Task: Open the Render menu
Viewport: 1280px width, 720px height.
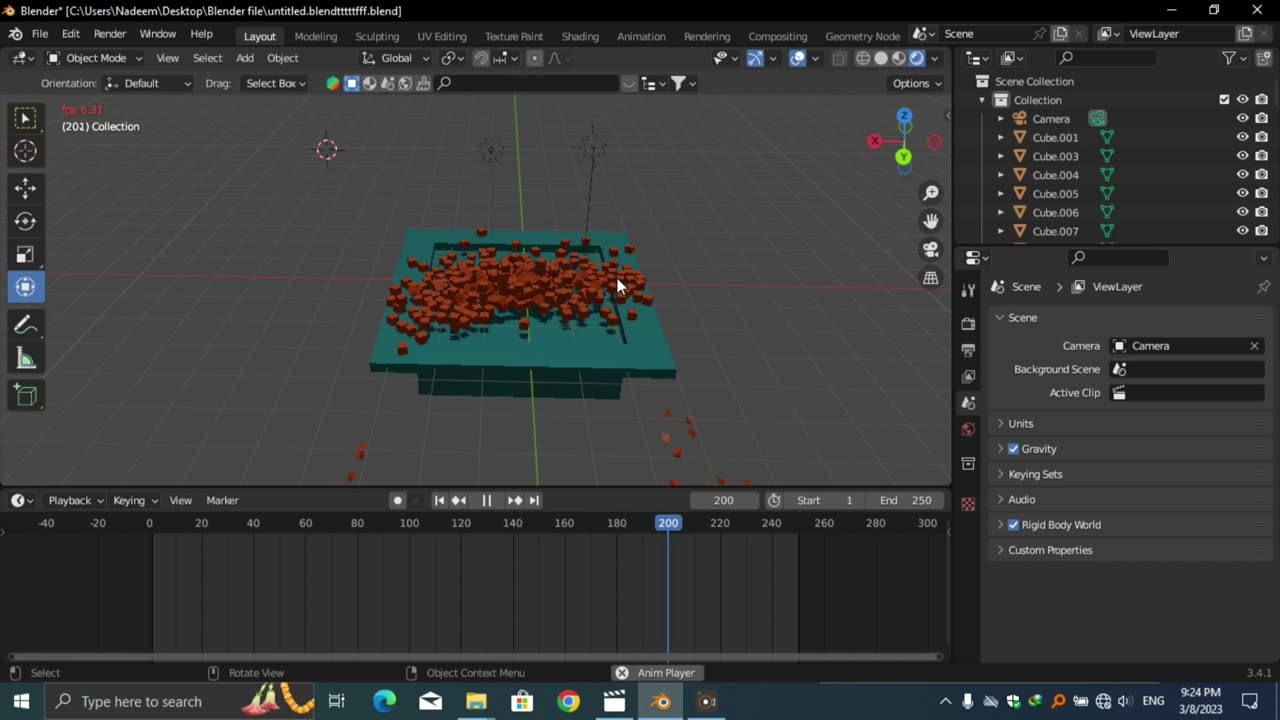Action: 110,34
